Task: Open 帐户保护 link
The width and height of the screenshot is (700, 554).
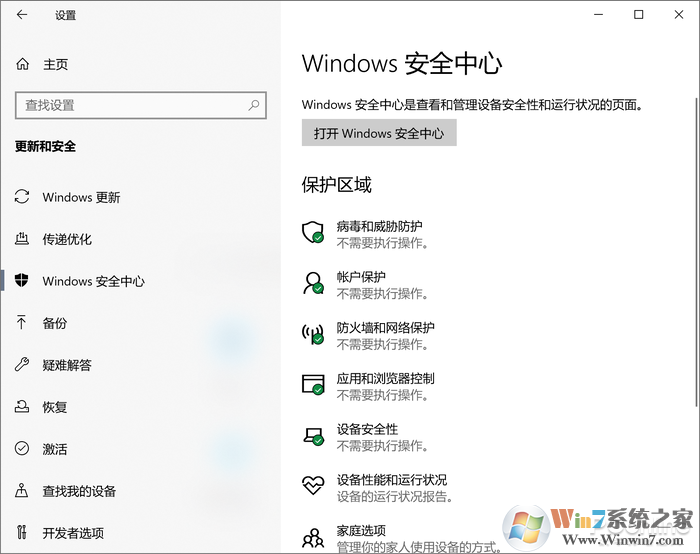Action: [x=361, y=277]
